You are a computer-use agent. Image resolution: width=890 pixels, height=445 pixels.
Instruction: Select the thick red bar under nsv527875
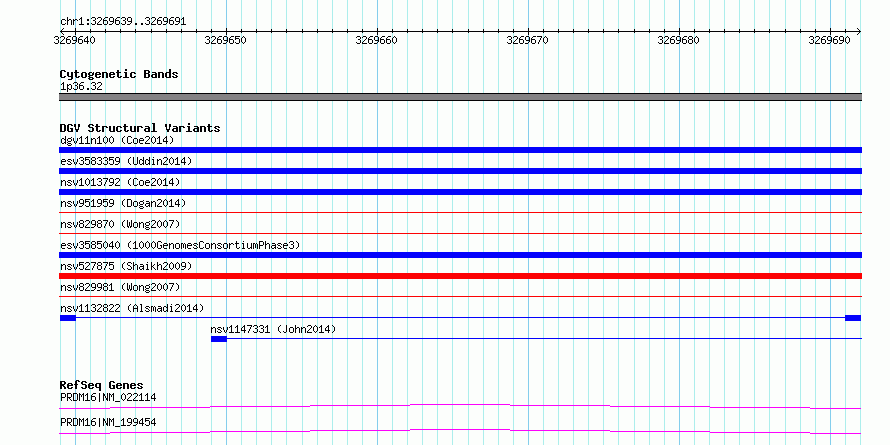point(460,276)
